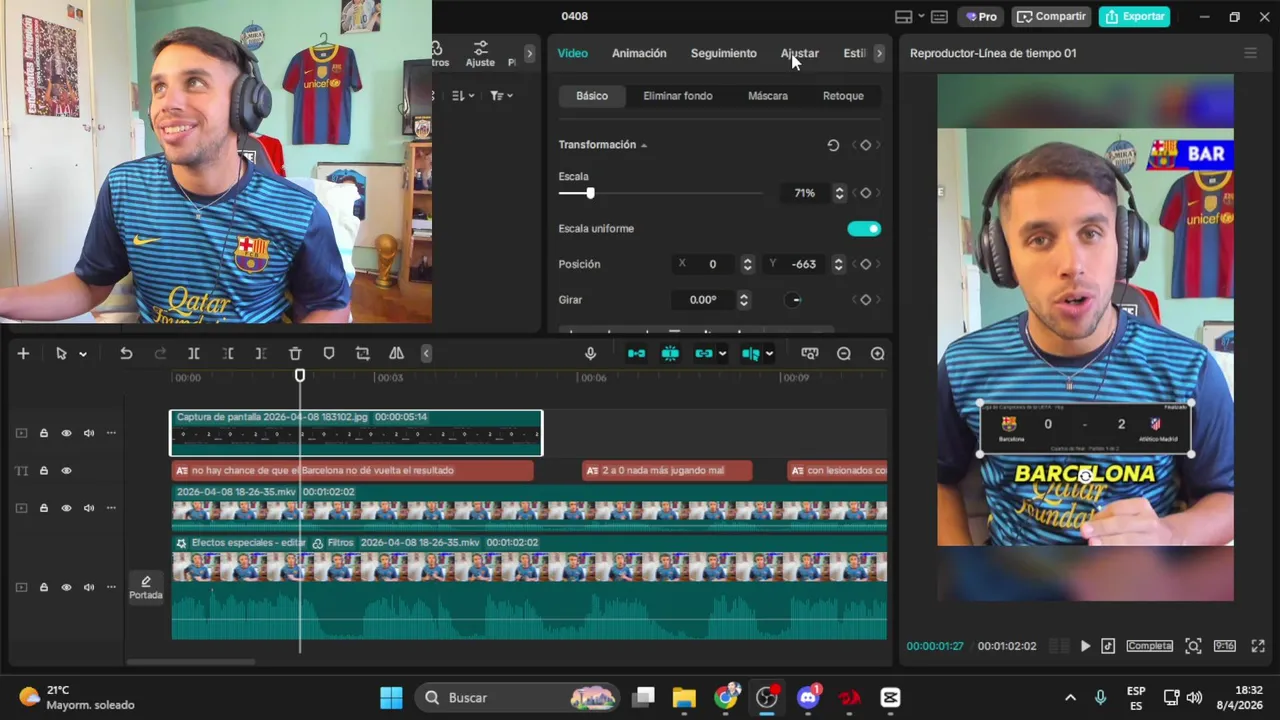Click the 9:16 aspect ratio button
This screenshot has height=720, width=1280.
click(x=1225, y=646)
